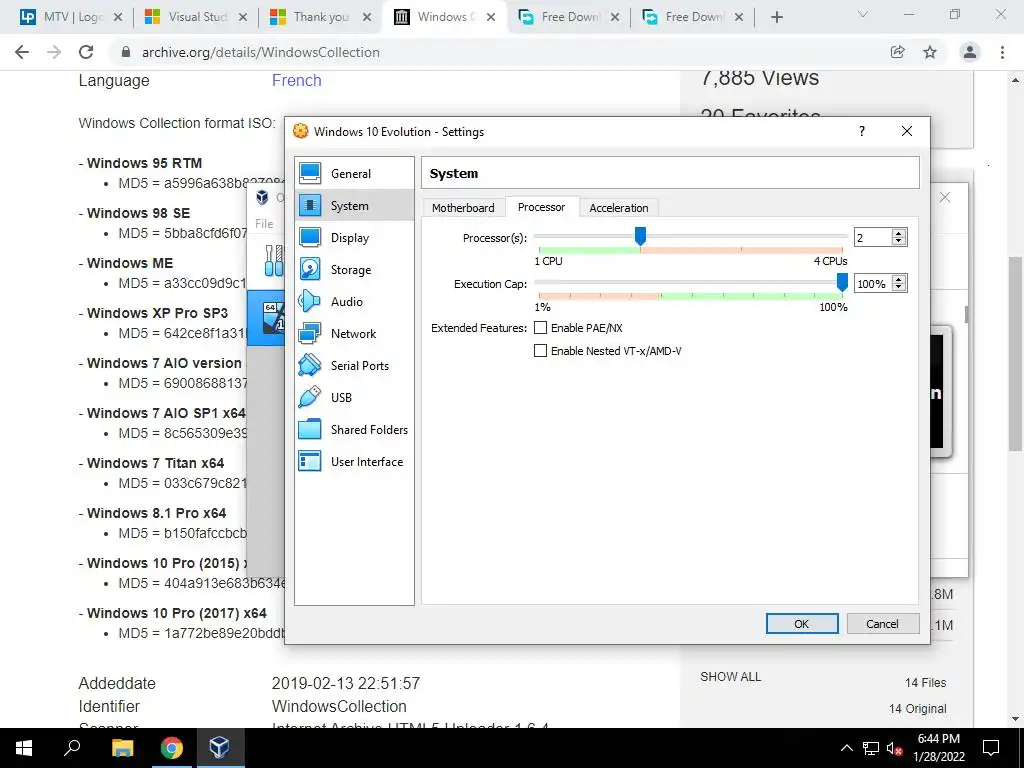Image resolution: width=1024 pixels, height=768 pixels.
Task: Click the execution cap percentage field
Action: [873, 284]
